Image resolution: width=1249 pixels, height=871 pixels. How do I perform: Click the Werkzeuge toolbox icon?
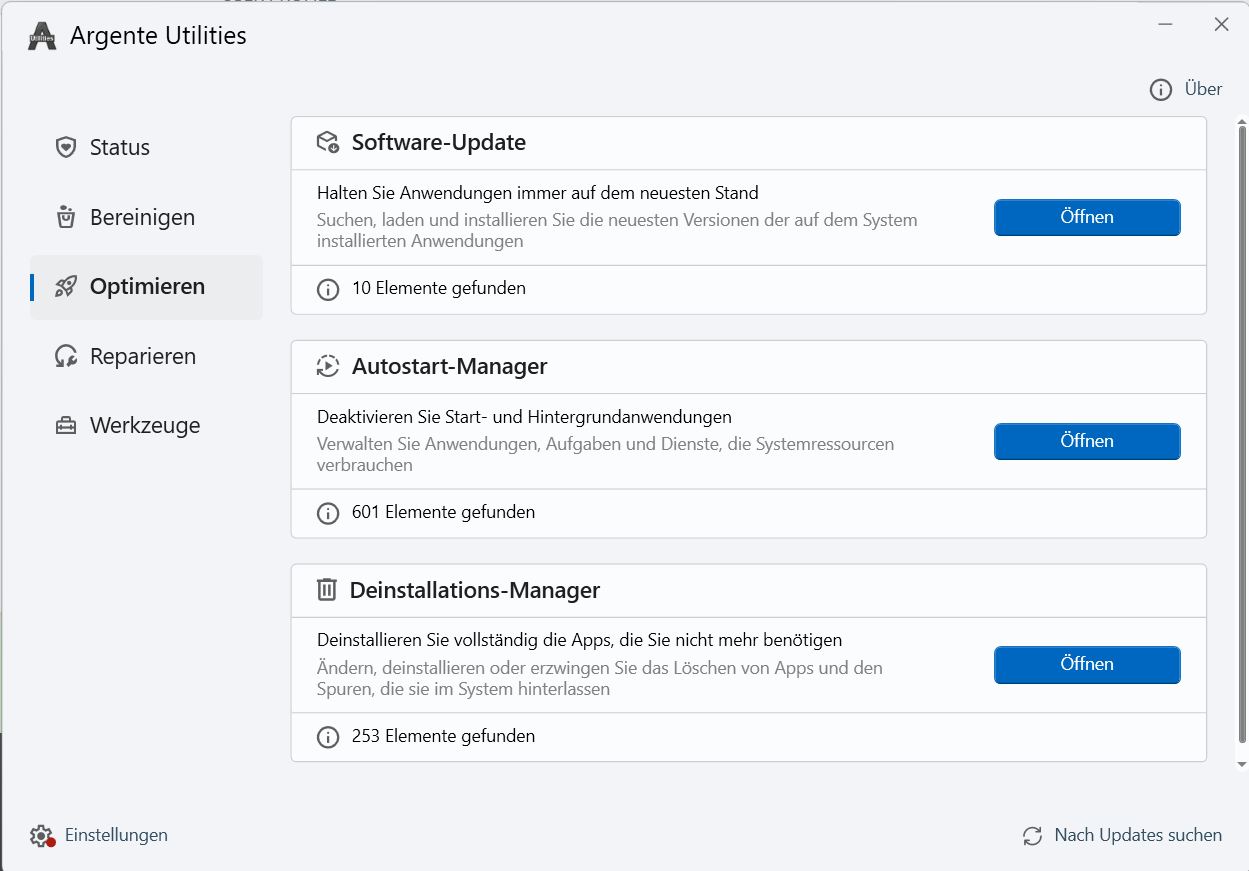[x=66, y=426]
